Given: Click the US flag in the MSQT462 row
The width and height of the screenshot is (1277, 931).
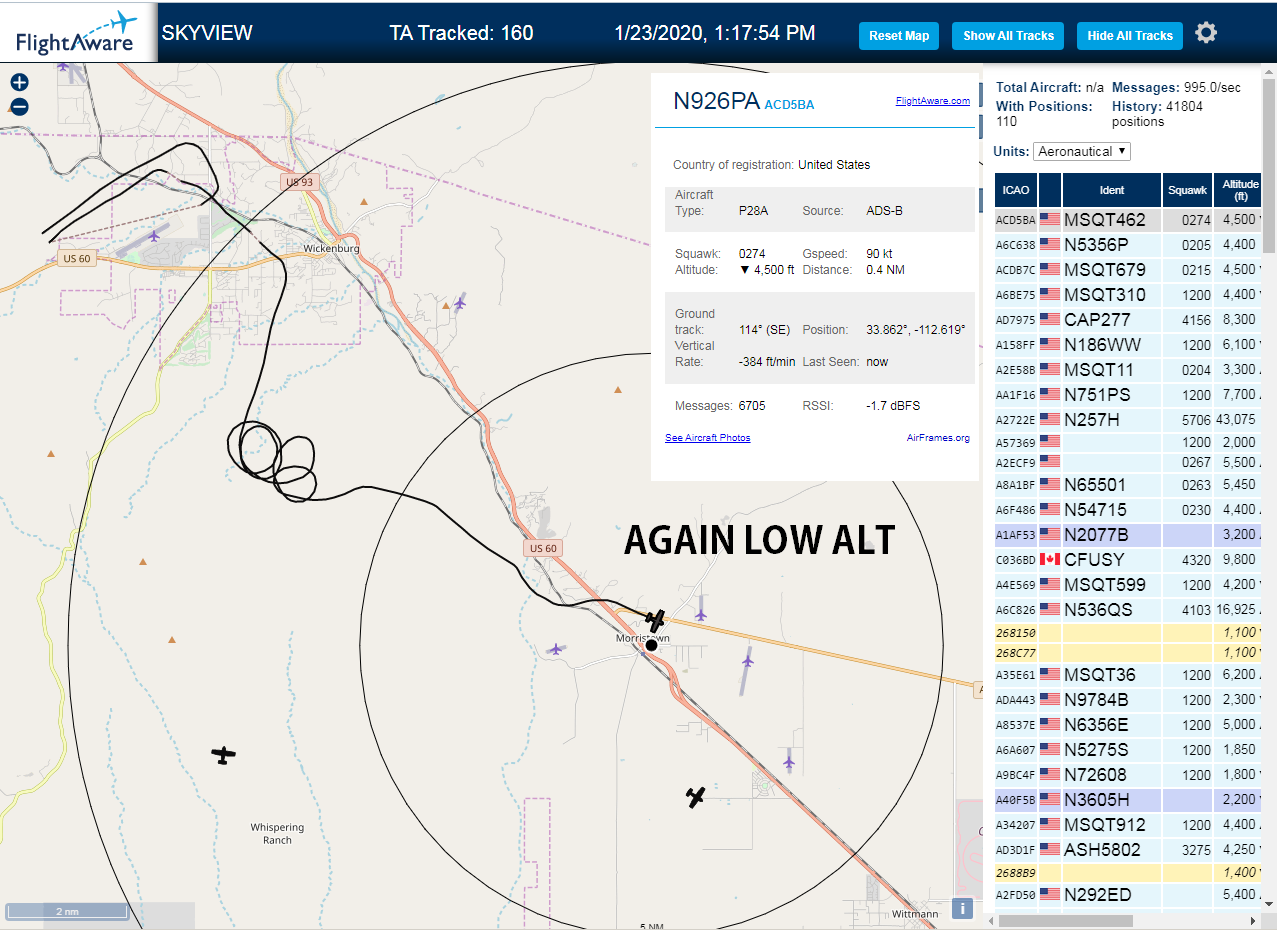Looking at the screenshot, I should point(1050,219).
